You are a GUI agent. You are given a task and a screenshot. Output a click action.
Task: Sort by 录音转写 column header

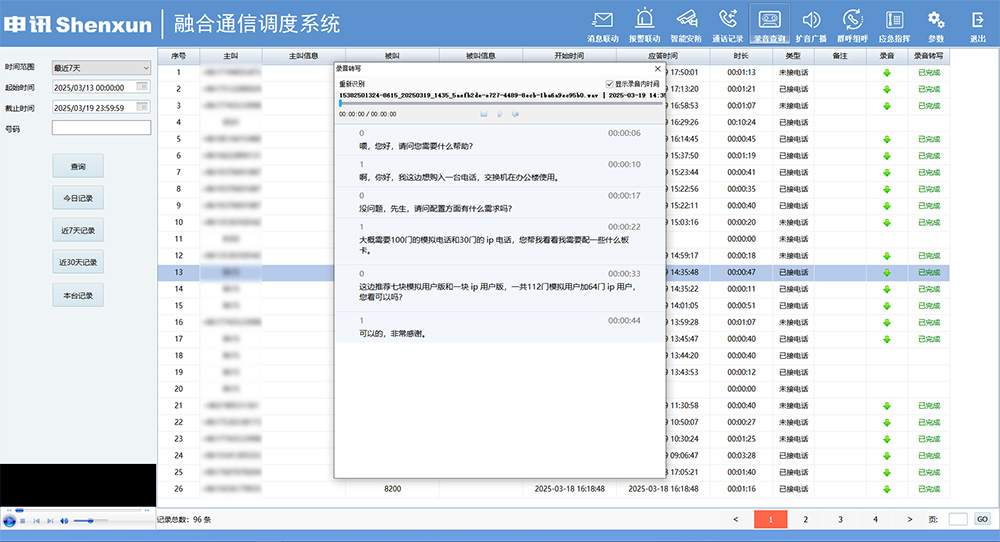pyautogui.click(x=929, y=56)
